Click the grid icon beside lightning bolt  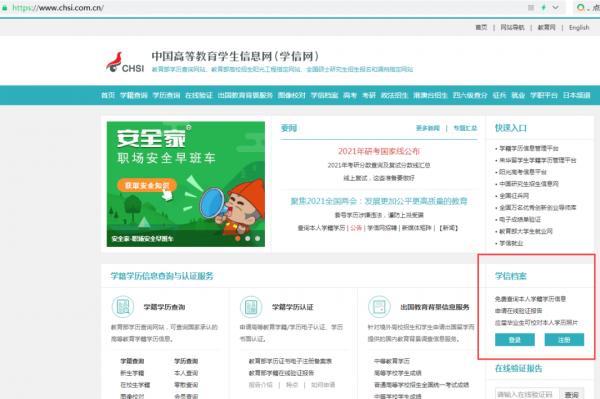click(x=531, y=7)
